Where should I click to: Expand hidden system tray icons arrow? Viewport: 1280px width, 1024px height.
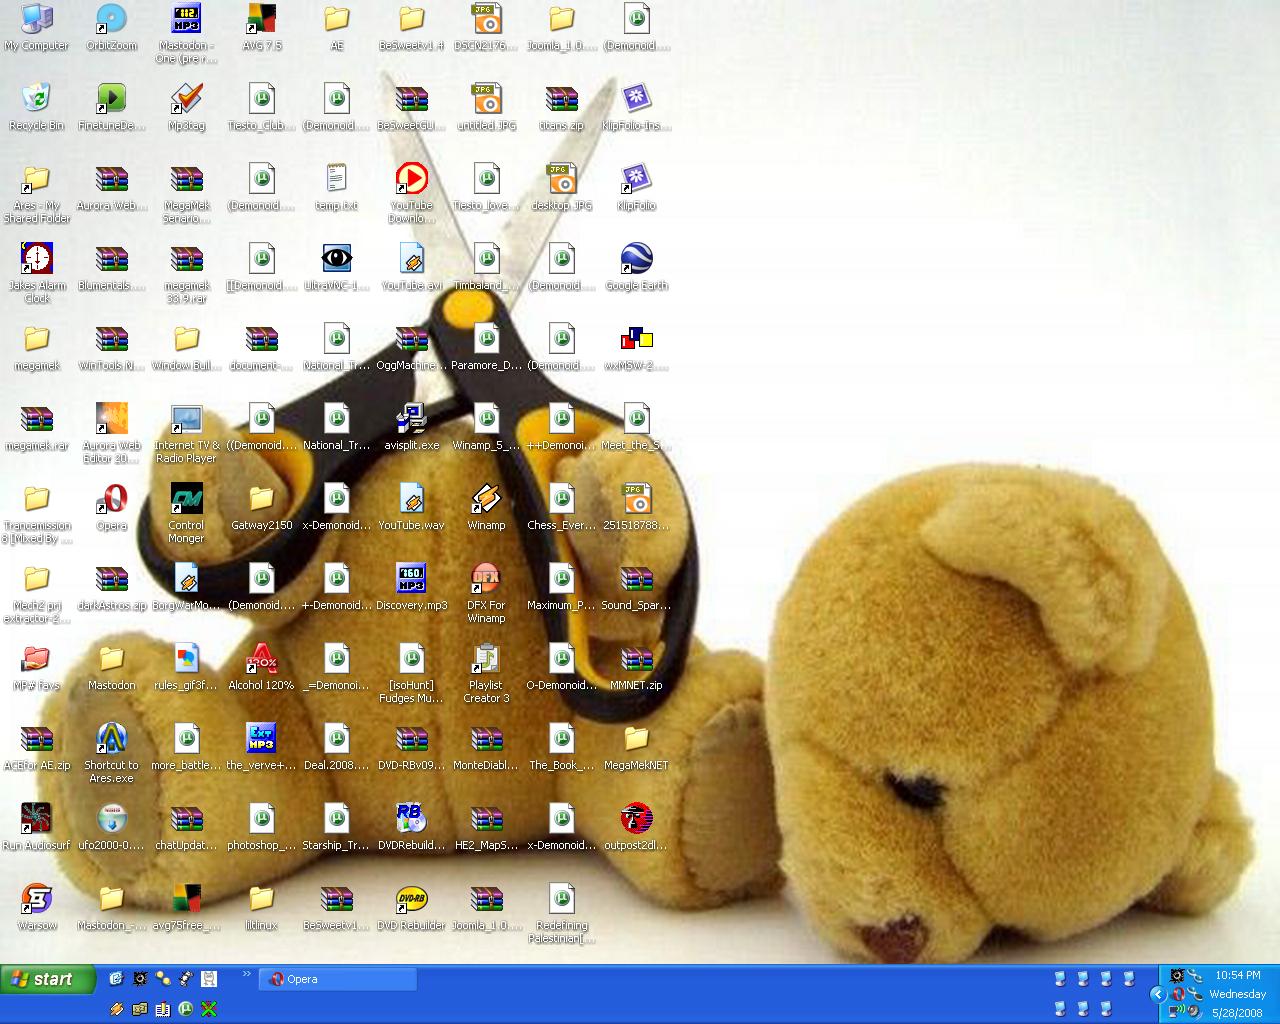click(x=1158, y=994)
